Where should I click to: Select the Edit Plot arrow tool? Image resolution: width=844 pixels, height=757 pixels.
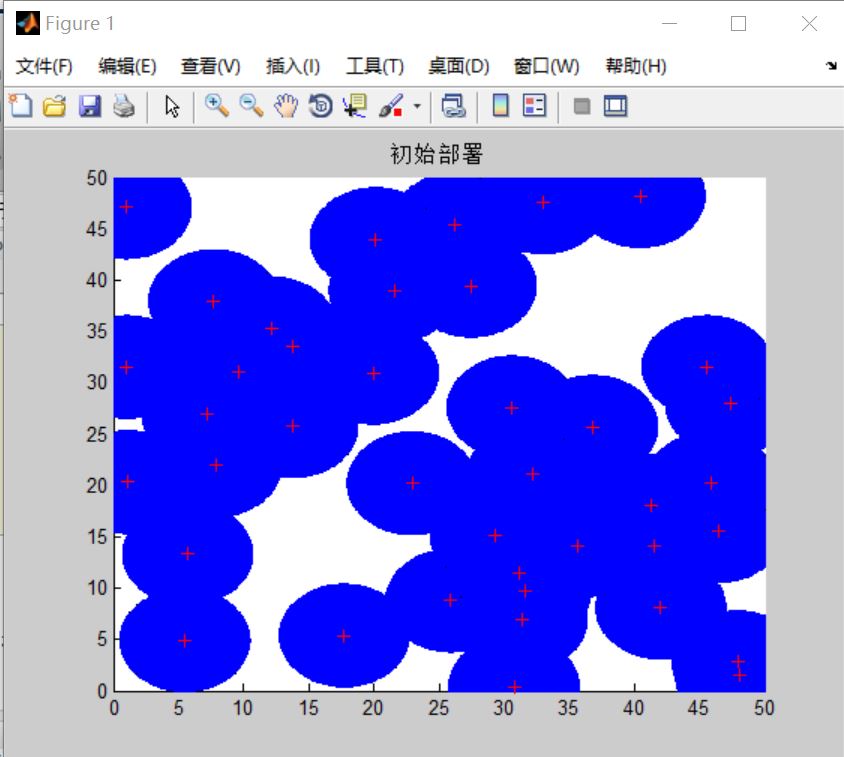click(x=172, y=106)
